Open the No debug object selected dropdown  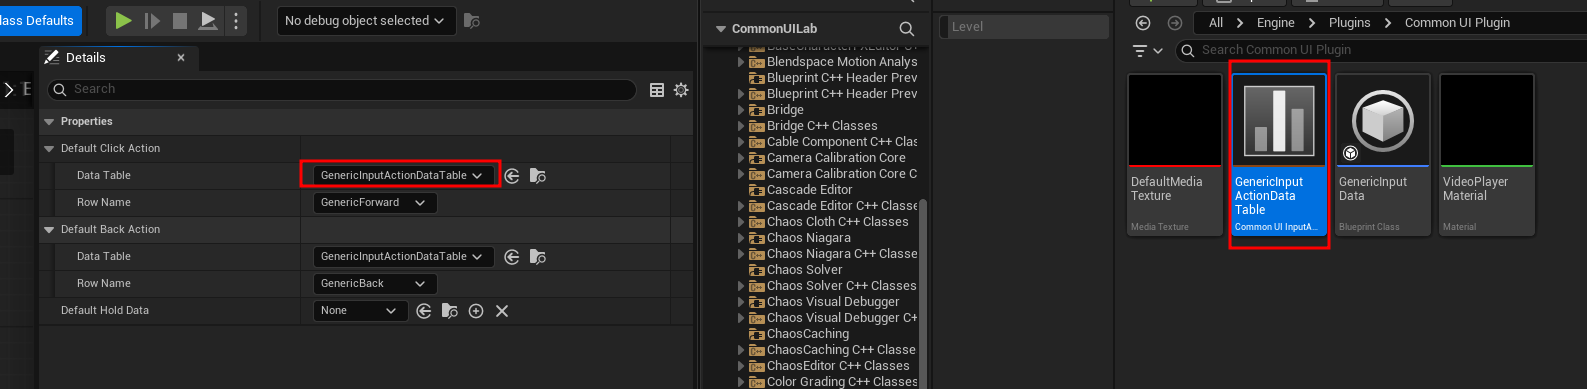point(366,20)
